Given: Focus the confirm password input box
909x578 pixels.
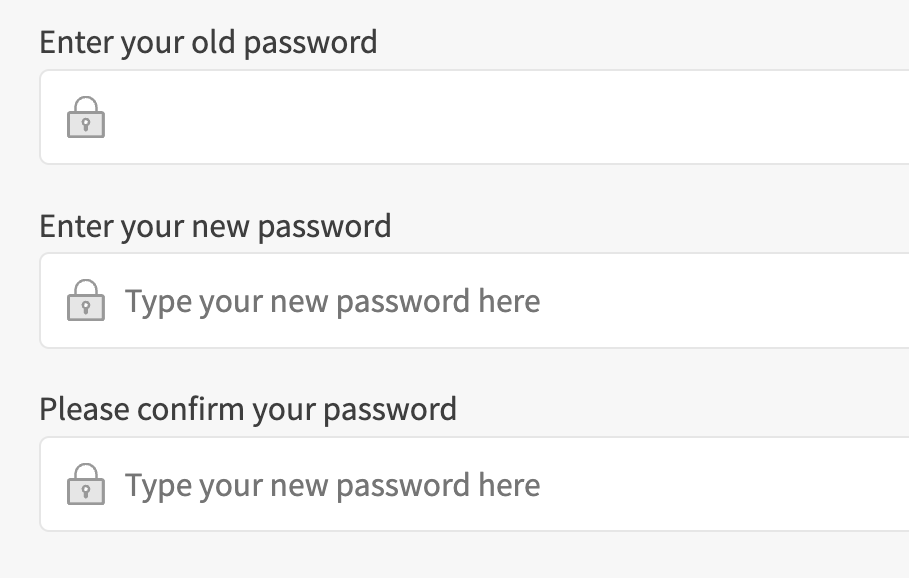Looking at the screenshot, I should coord(700,485).
